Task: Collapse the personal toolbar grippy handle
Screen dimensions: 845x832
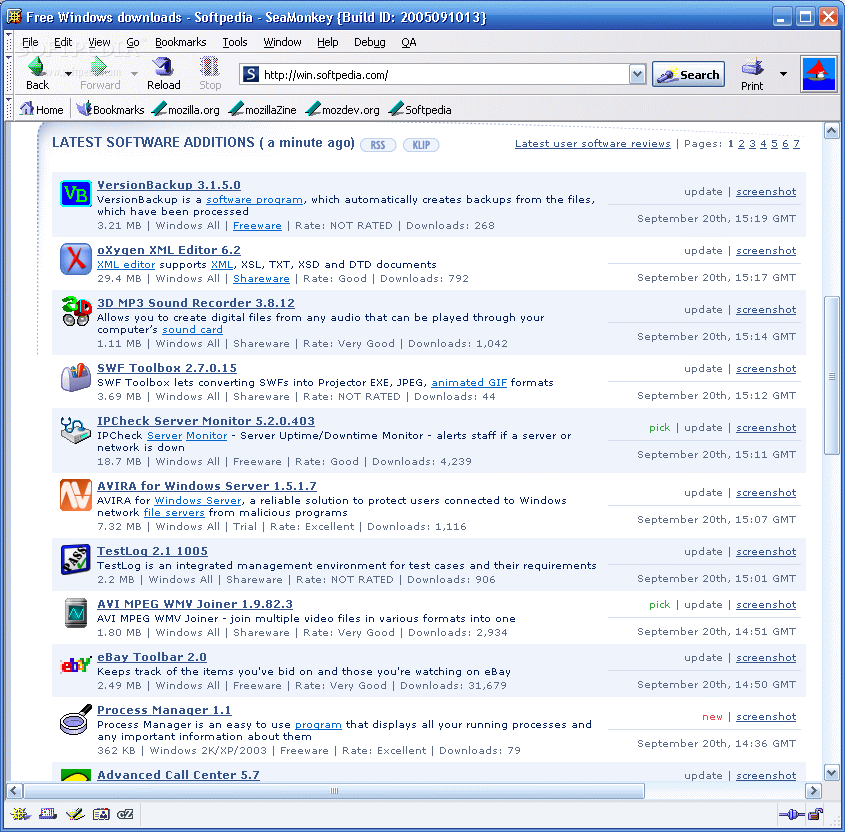Action: 8,109
